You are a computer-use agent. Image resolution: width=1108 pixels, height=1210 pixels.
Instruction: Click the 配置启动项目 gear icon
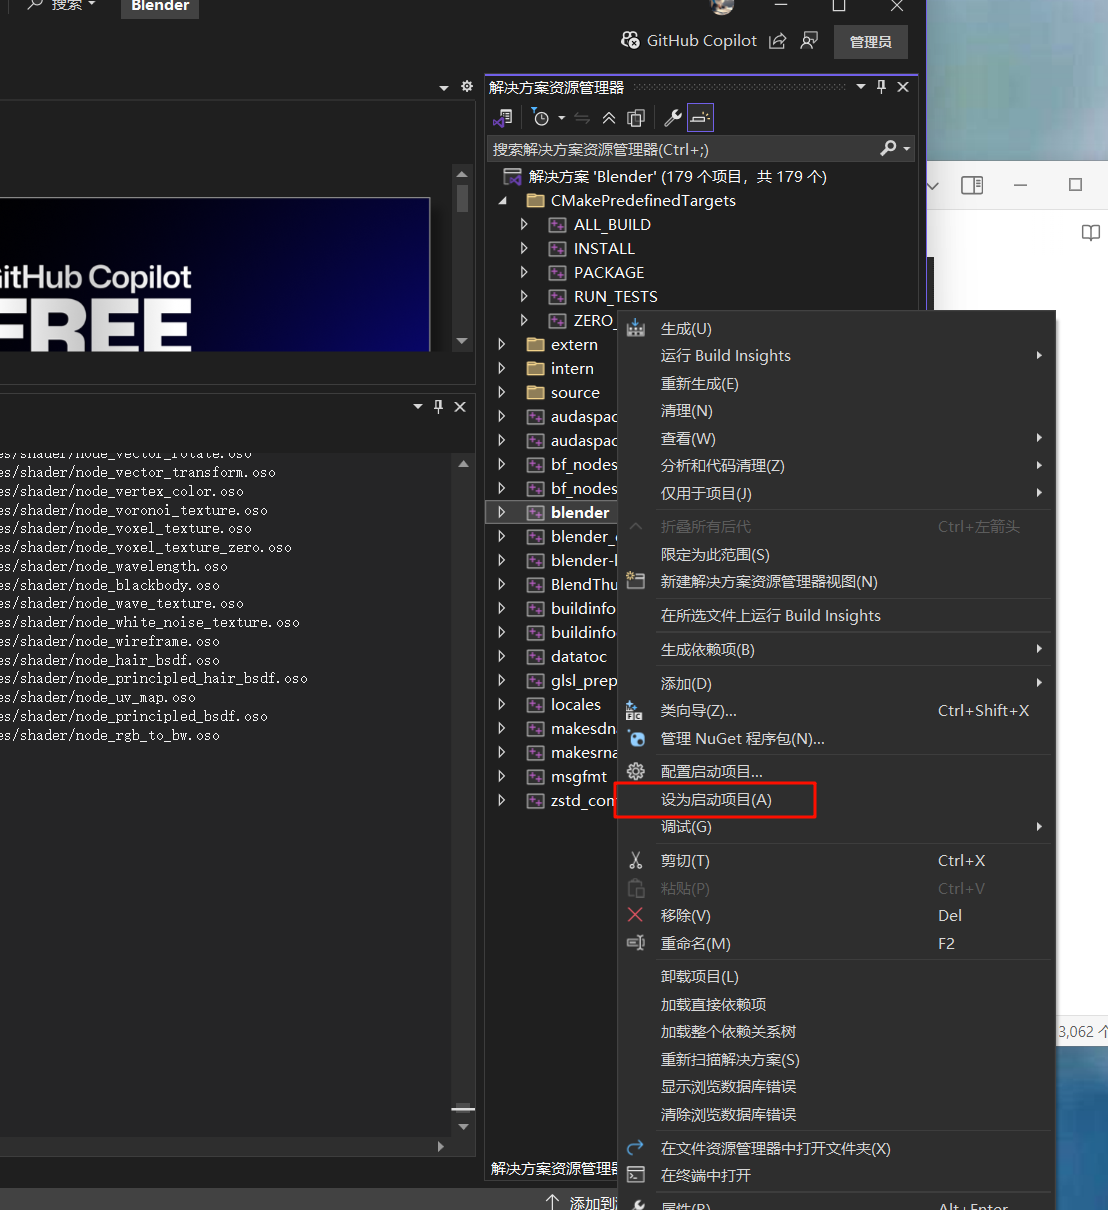(x=636, y=771)
